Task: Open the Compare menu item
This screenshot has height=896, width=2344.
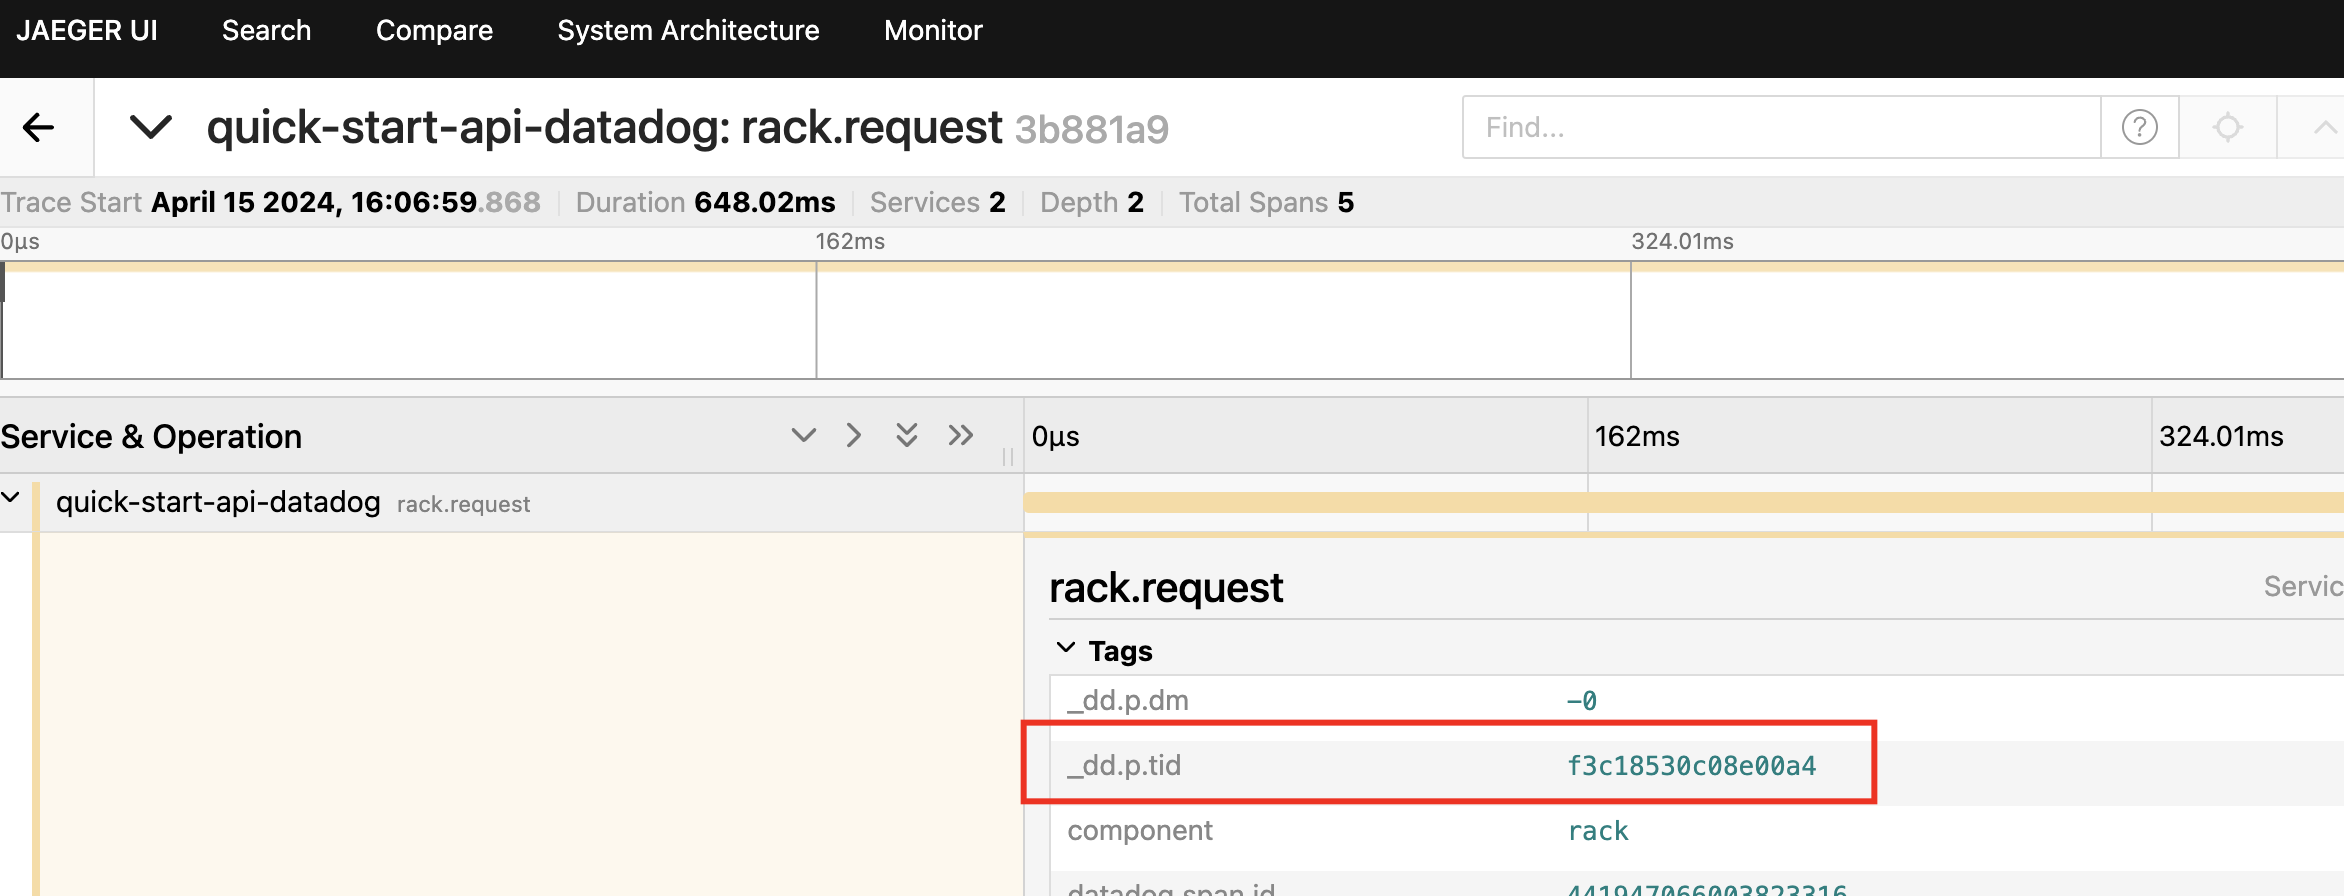Action: [434, 31]
